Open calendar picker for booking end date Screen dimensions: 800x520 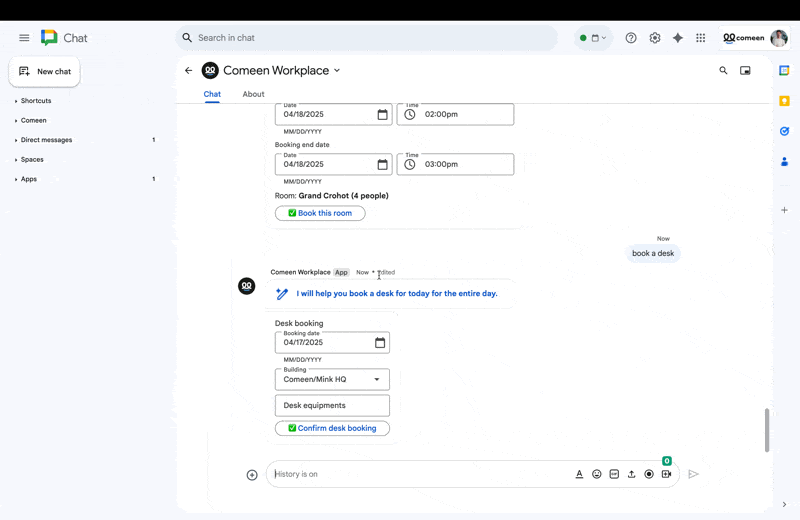(382, 164)
